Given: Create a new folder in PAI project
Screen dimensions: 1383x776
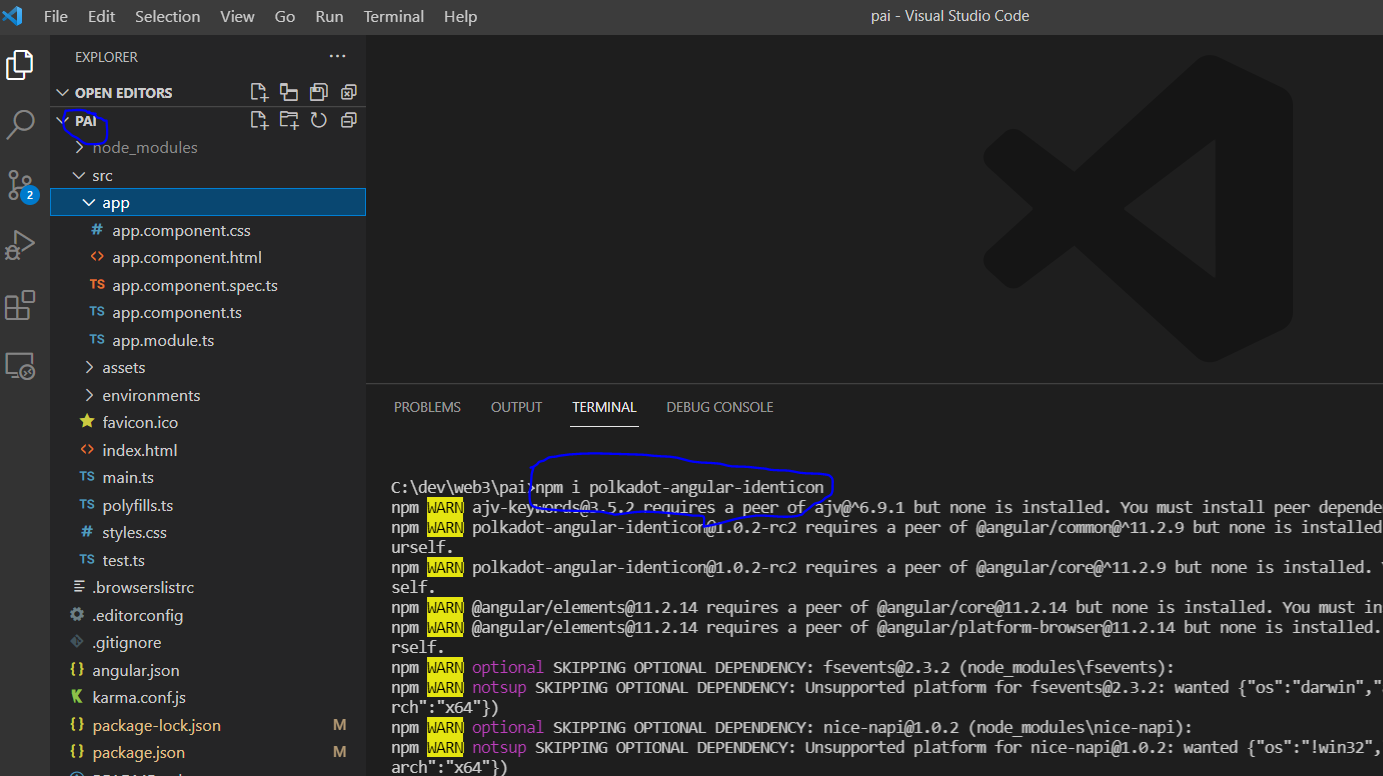Looking at the screenshot, I should tap(289, 120).
